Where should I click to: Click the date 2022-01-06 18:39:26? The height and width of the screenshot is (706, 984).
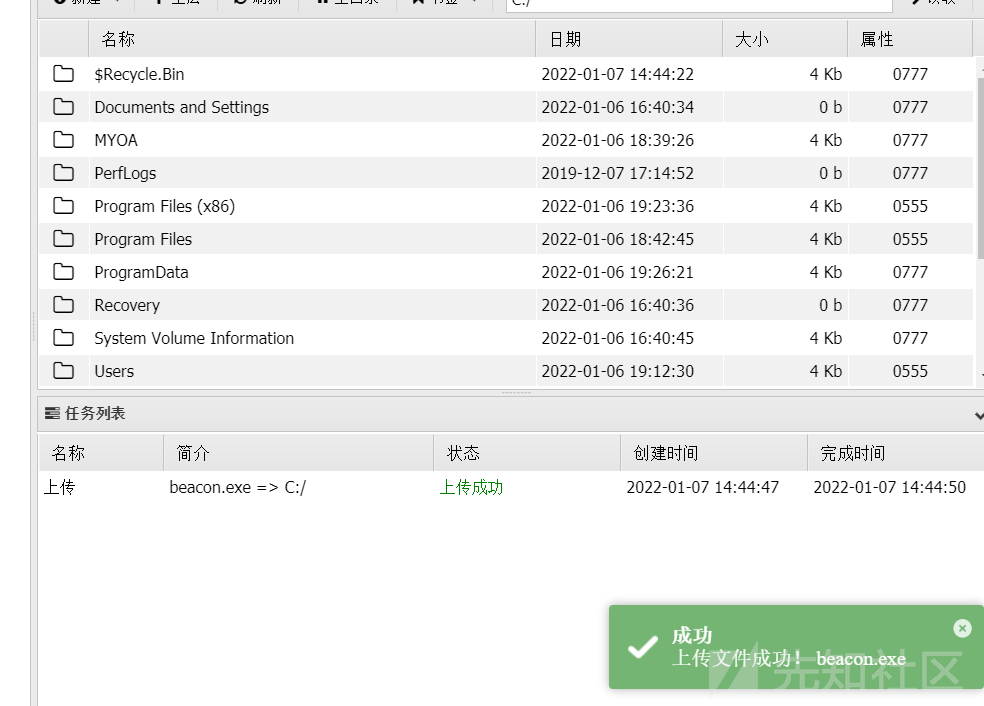pos(618,140)
